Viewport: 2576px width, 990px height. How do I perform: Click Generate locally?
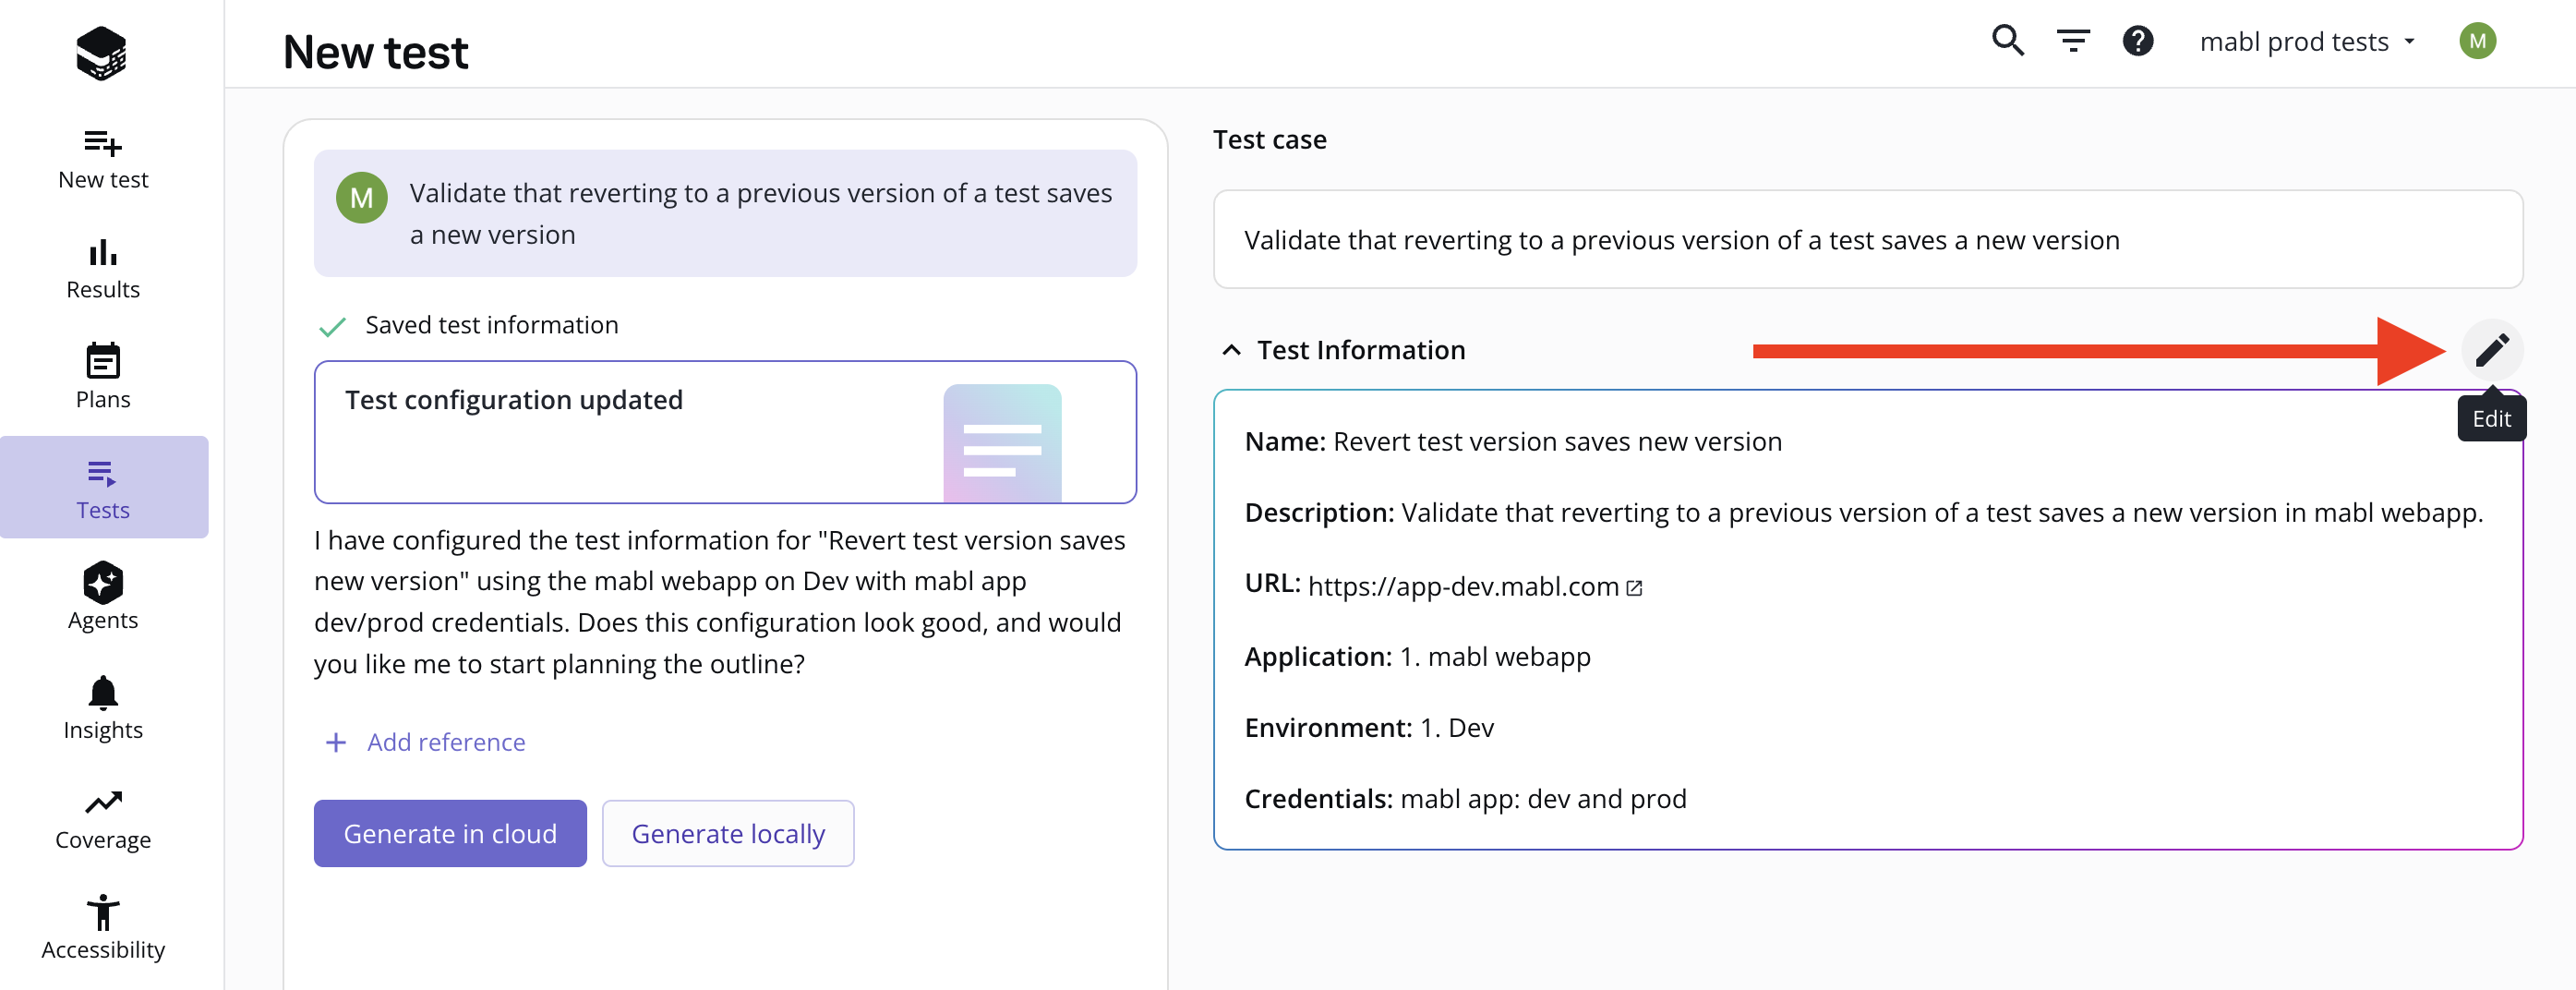pos(728,833)
